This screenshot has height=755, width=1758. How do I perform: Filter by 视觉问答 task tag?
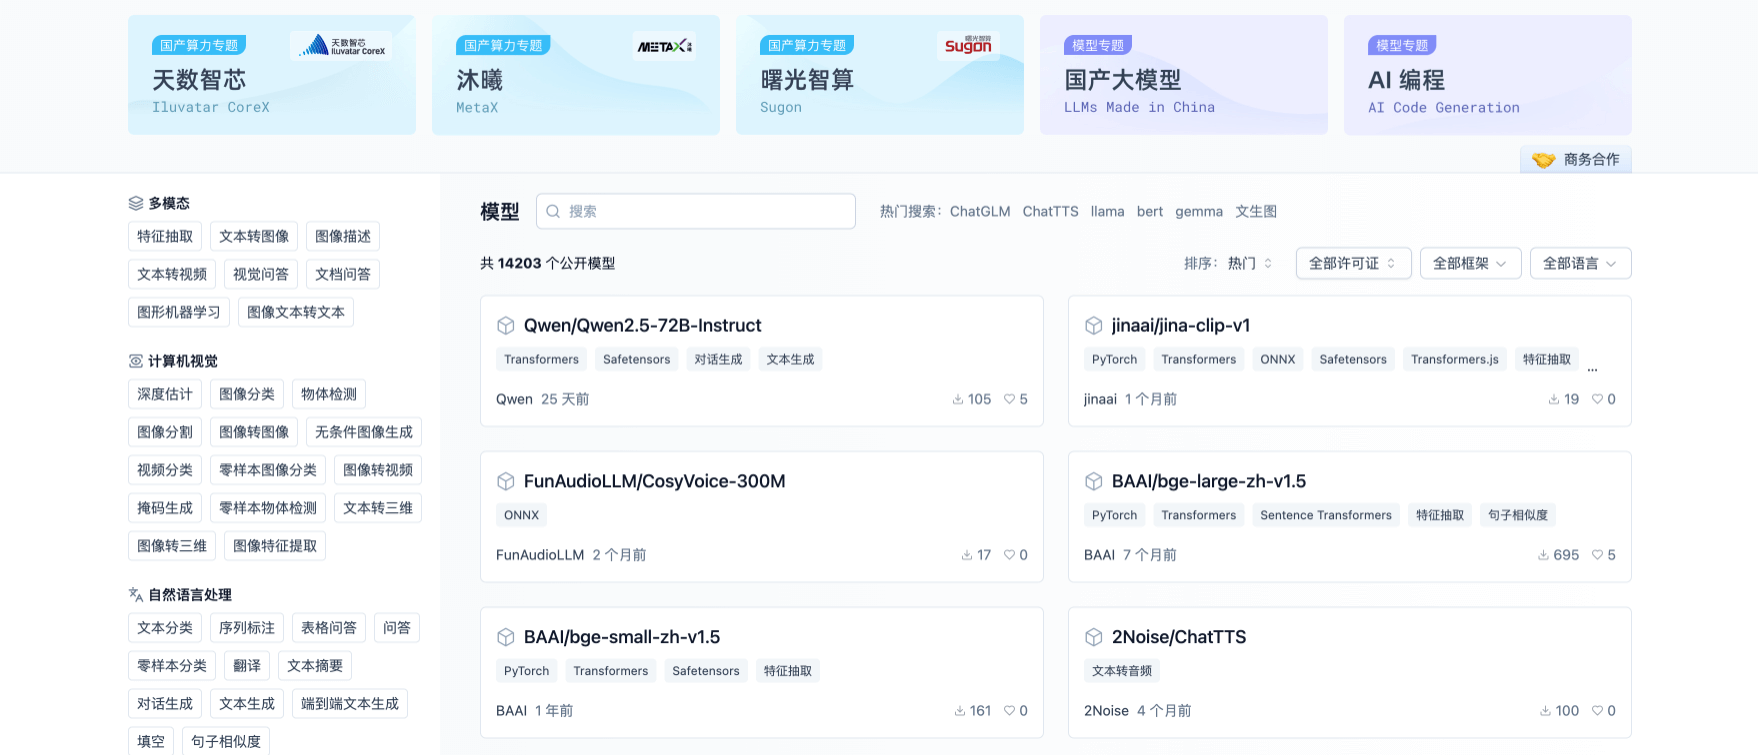pos(261,274)
